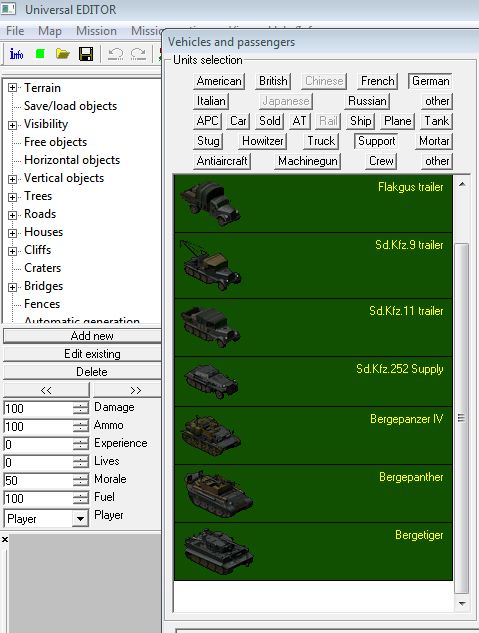Toggle the Support unit type filter
The width and height of the screenshot is (479, 633).
pos(377,141)
